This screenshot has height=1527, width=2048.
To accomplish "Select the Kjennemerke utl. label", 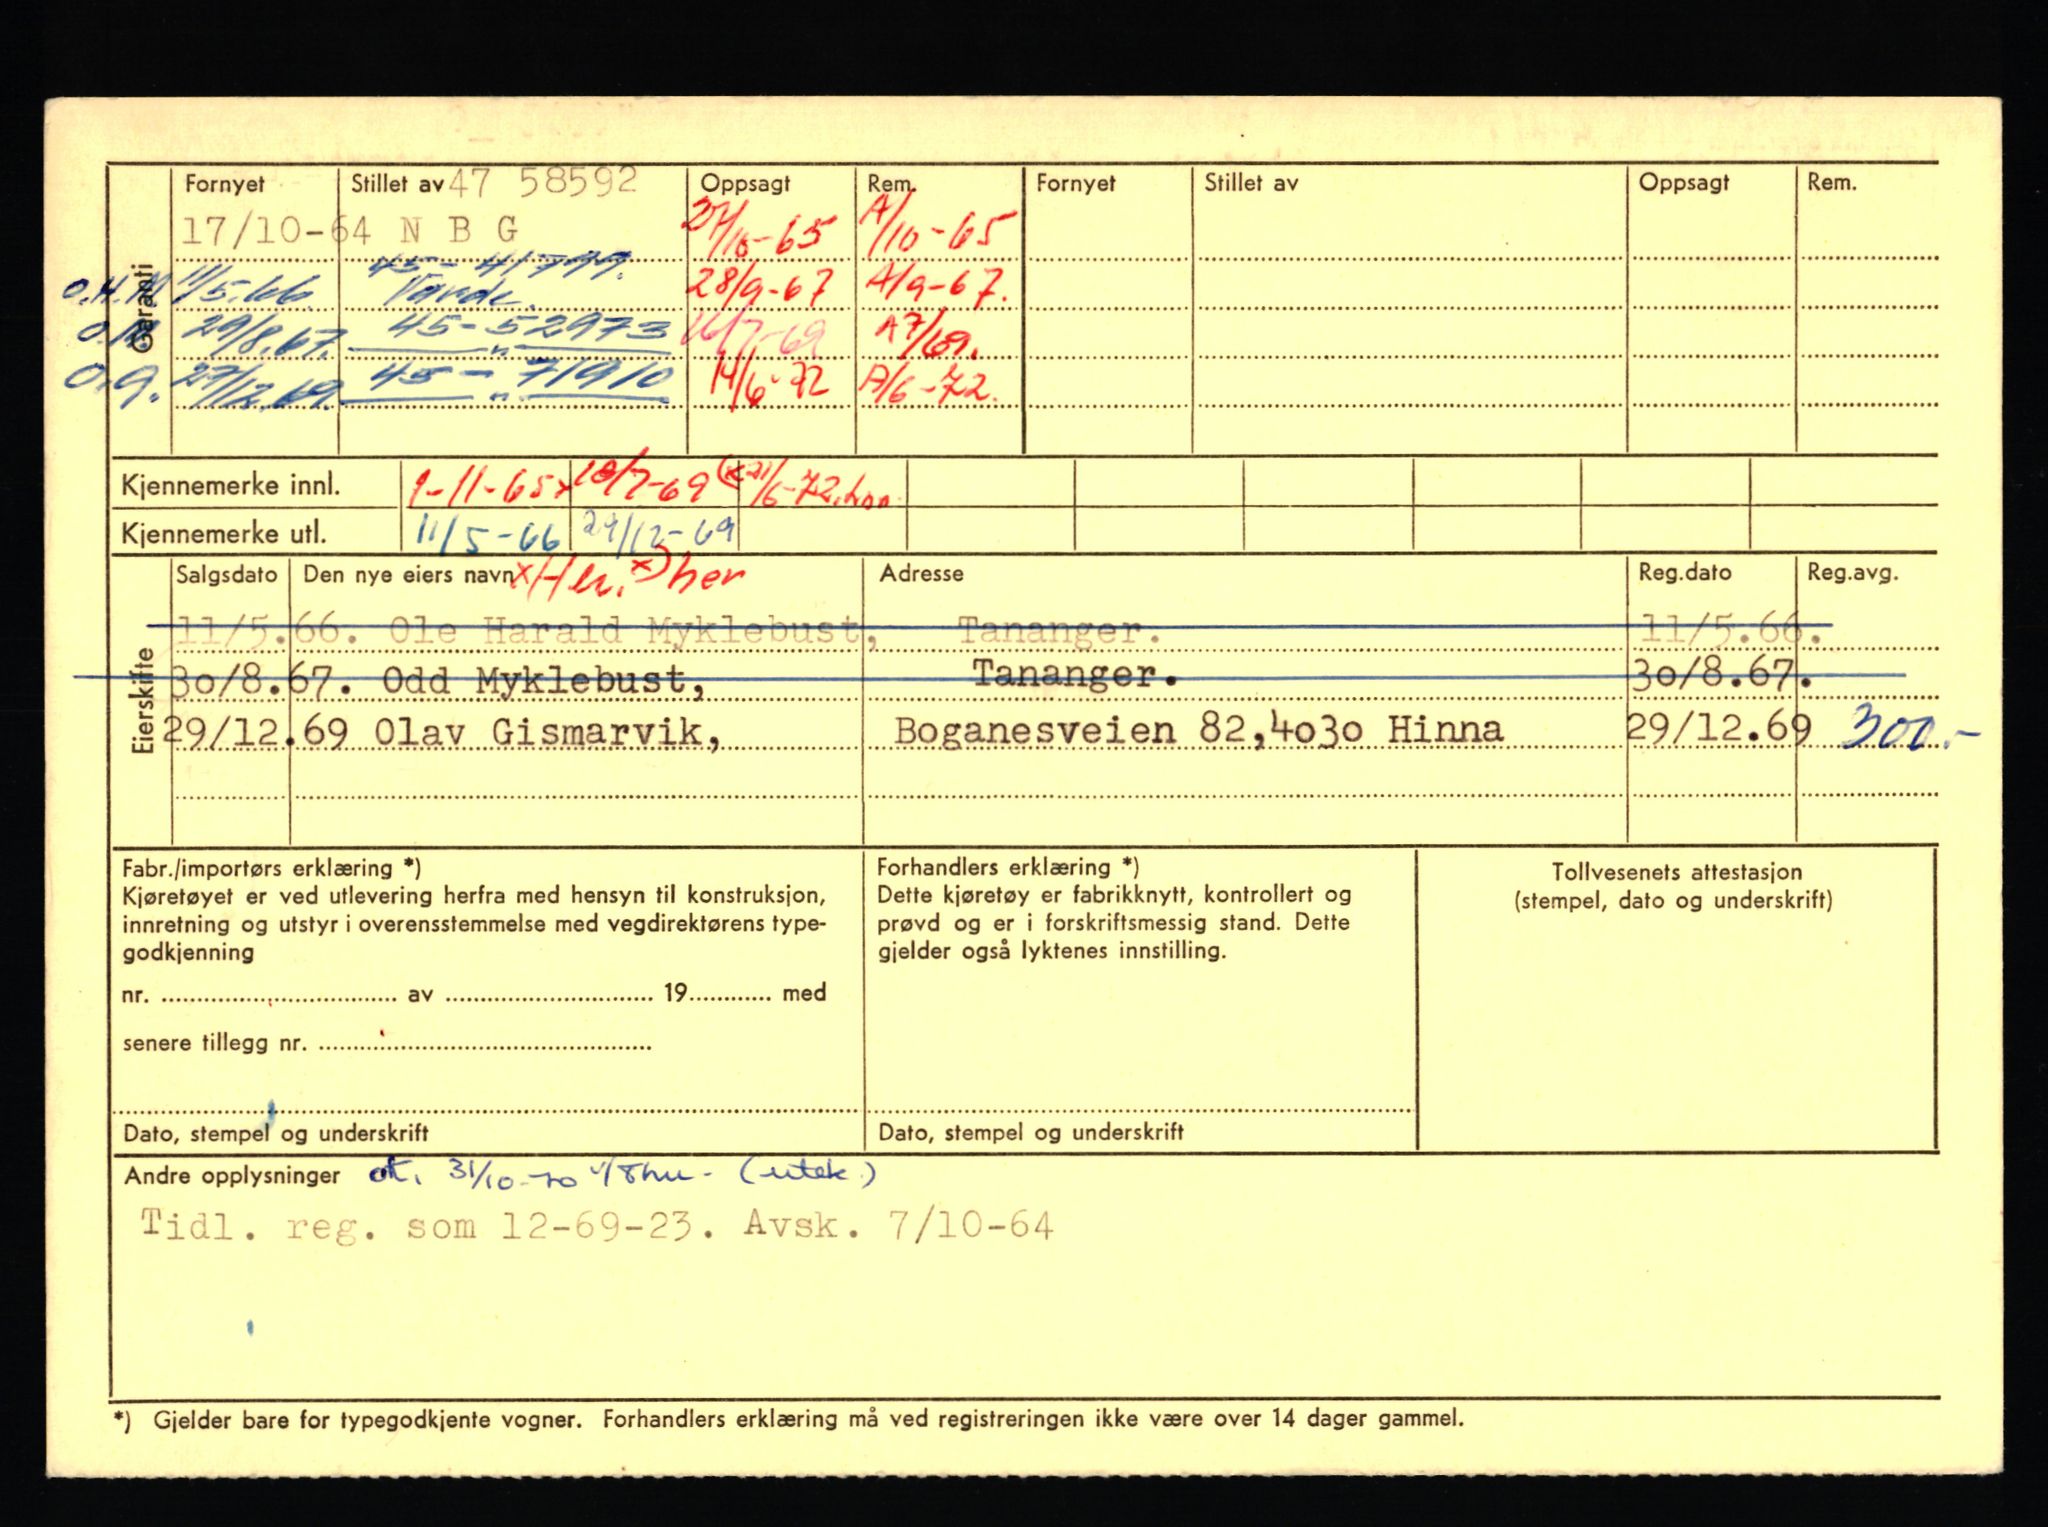I will [224, 534].
